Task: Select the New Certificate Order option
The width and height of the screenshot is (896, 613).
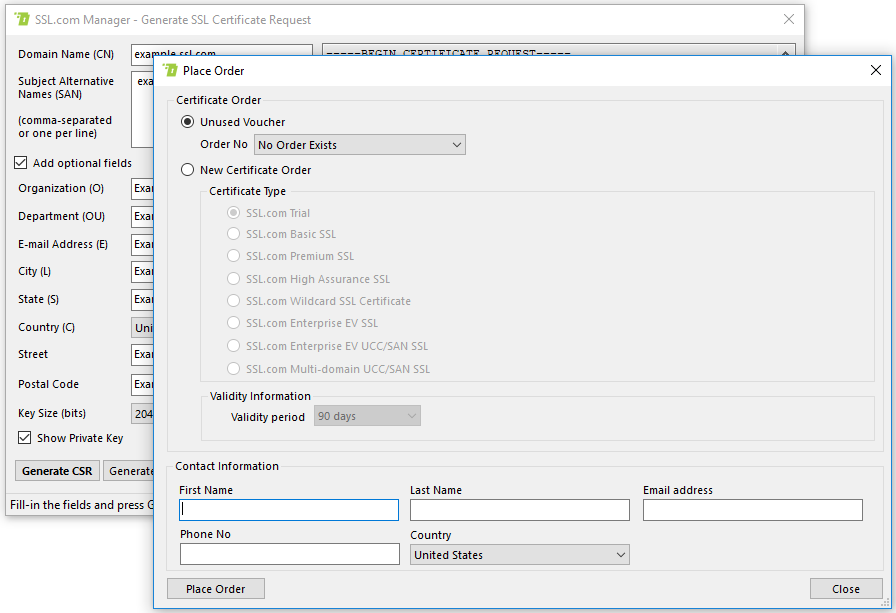Action: click(x=187, y=170)
